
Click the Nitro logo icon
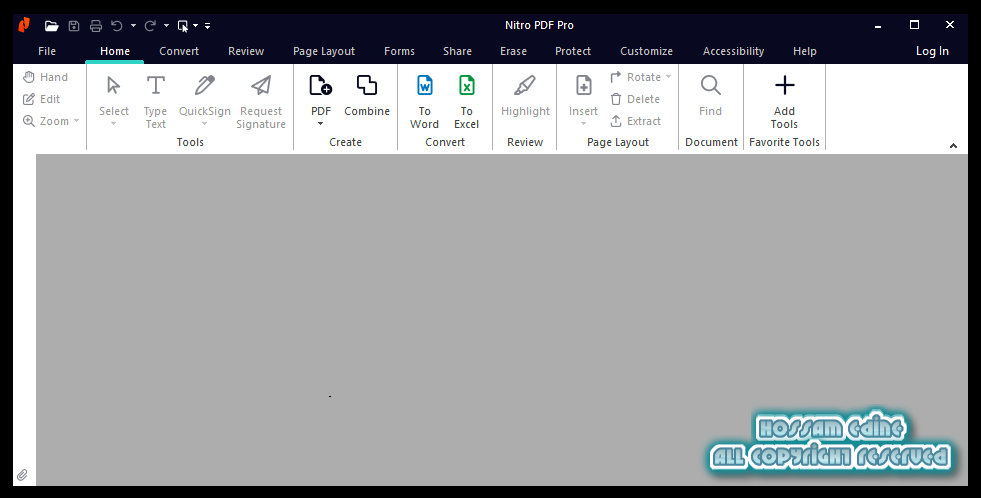pyautogui.click(x=24, y=25)
